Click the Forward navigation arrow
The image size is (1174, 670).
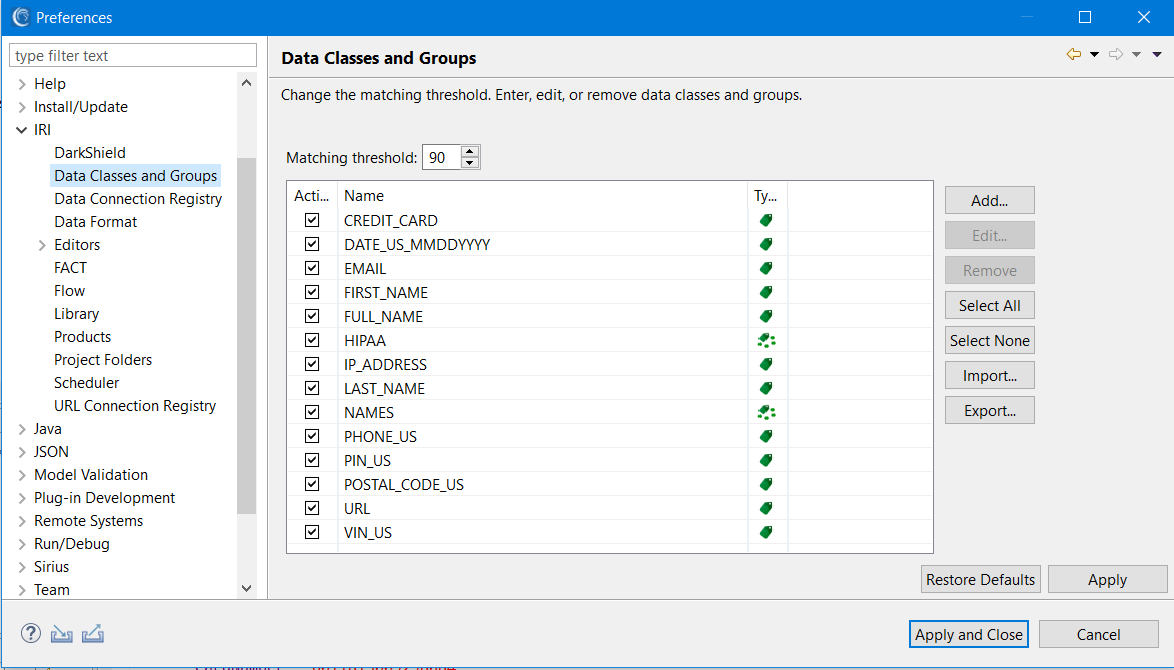pos(1116,54)
